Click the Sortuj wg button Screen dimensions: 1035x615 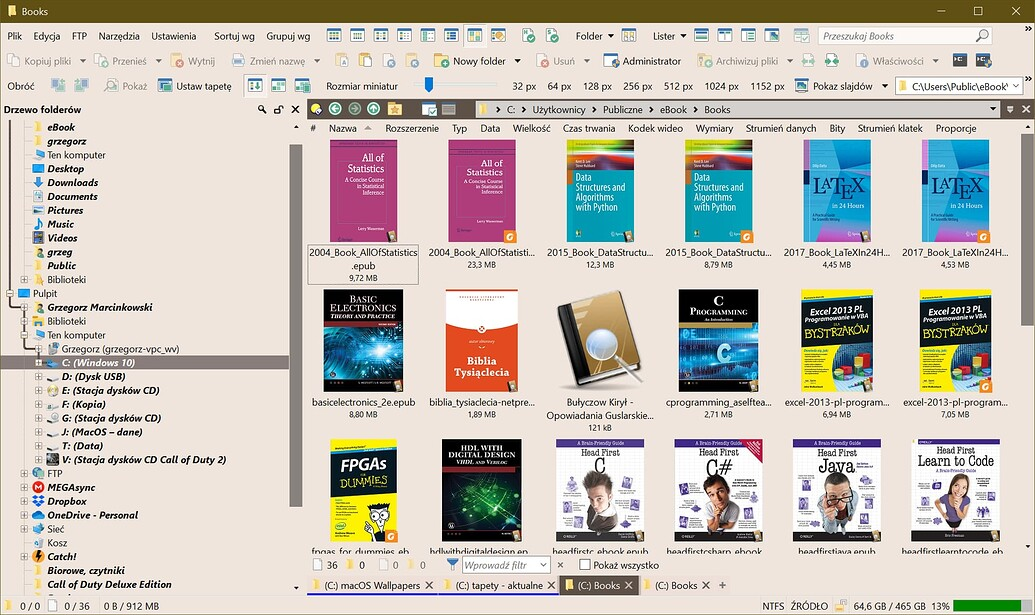point(234,36)
